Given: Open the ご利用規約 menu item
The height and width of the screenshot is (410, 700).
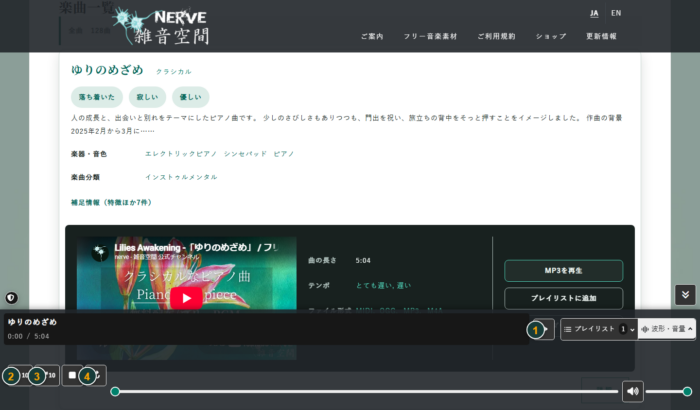Looking at the screenshot, I should pos(496,37).
